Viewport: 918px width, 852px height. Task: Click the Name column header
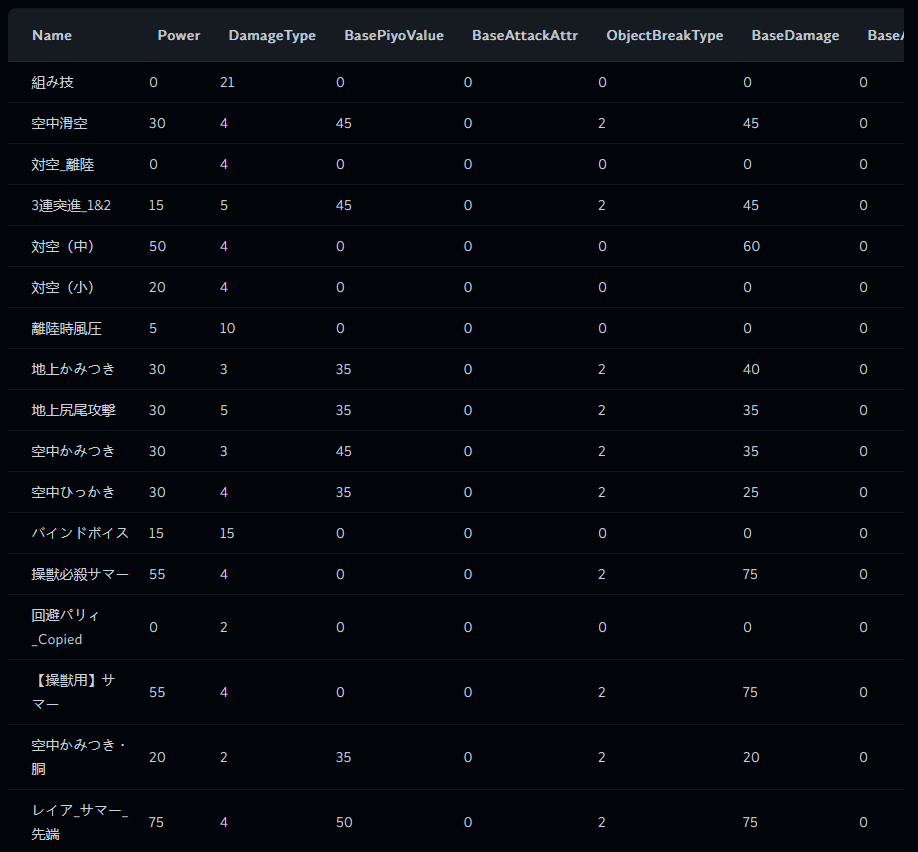pos(52,35)
